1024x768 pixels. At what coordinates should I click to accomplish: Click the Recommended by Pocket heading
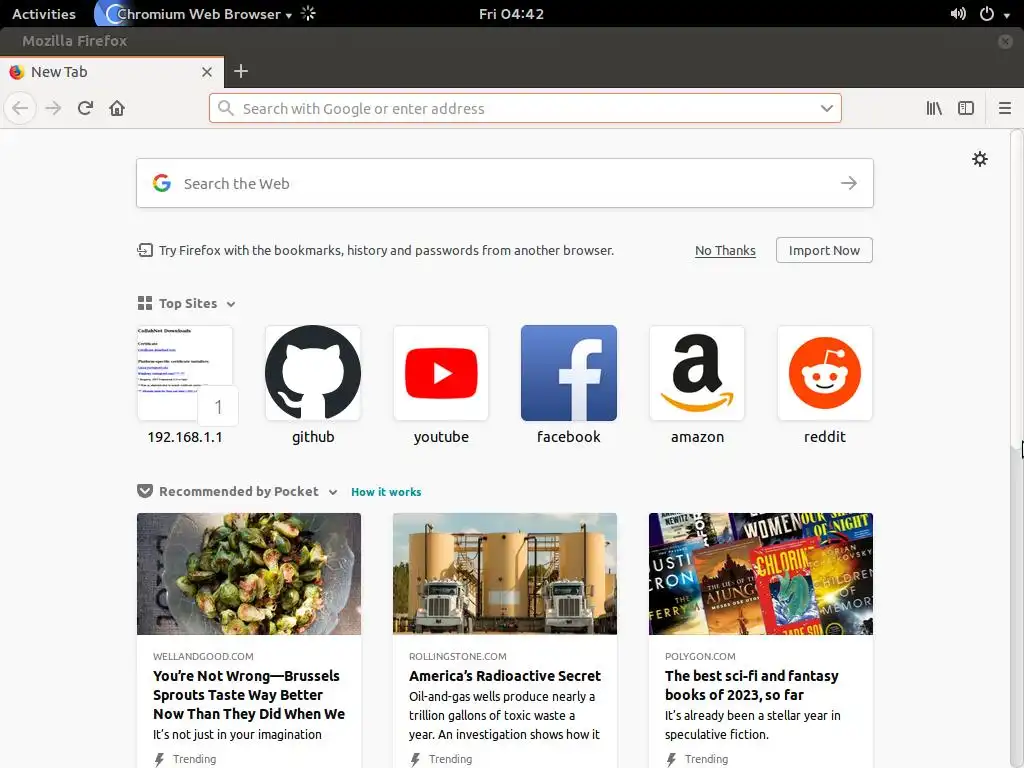pos(239,491)
